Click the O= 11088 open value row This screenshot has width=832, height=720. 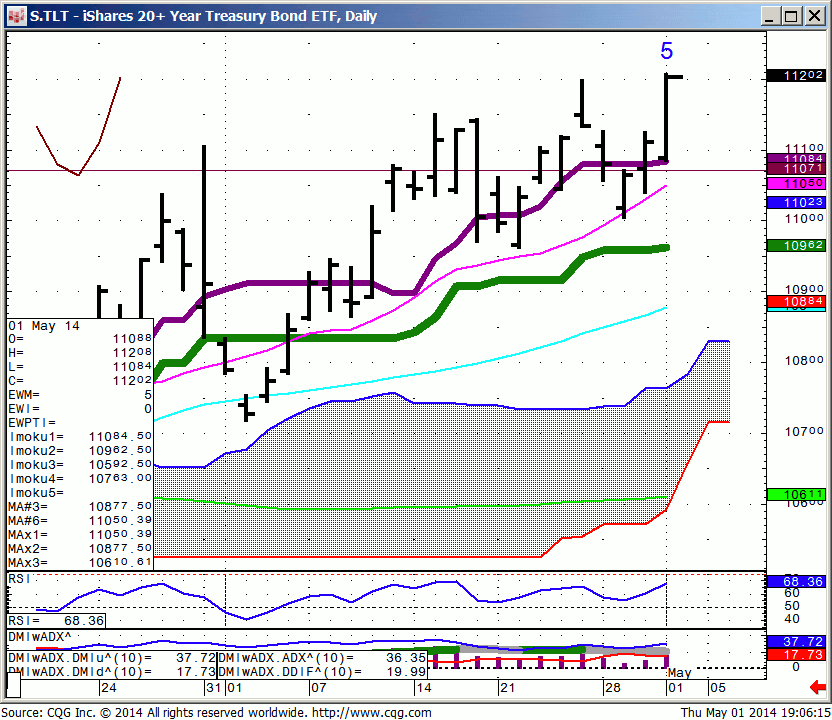80,339
